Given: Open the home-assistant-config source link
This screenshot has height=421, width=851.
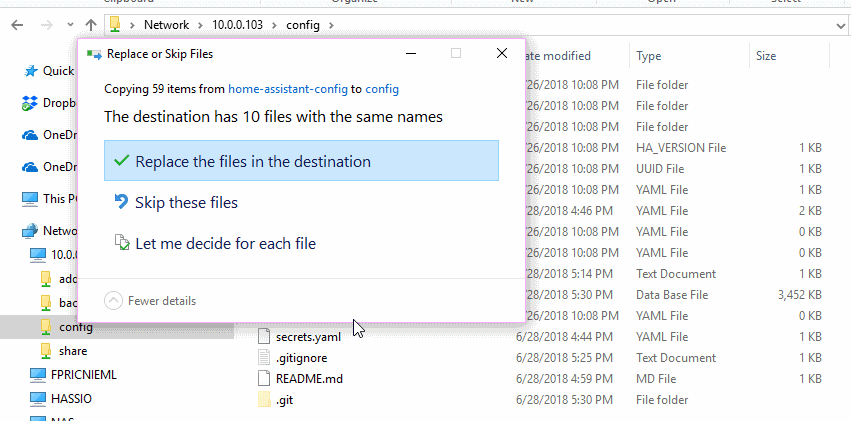Looking at the screenshot, I should [x=288, y=89].
